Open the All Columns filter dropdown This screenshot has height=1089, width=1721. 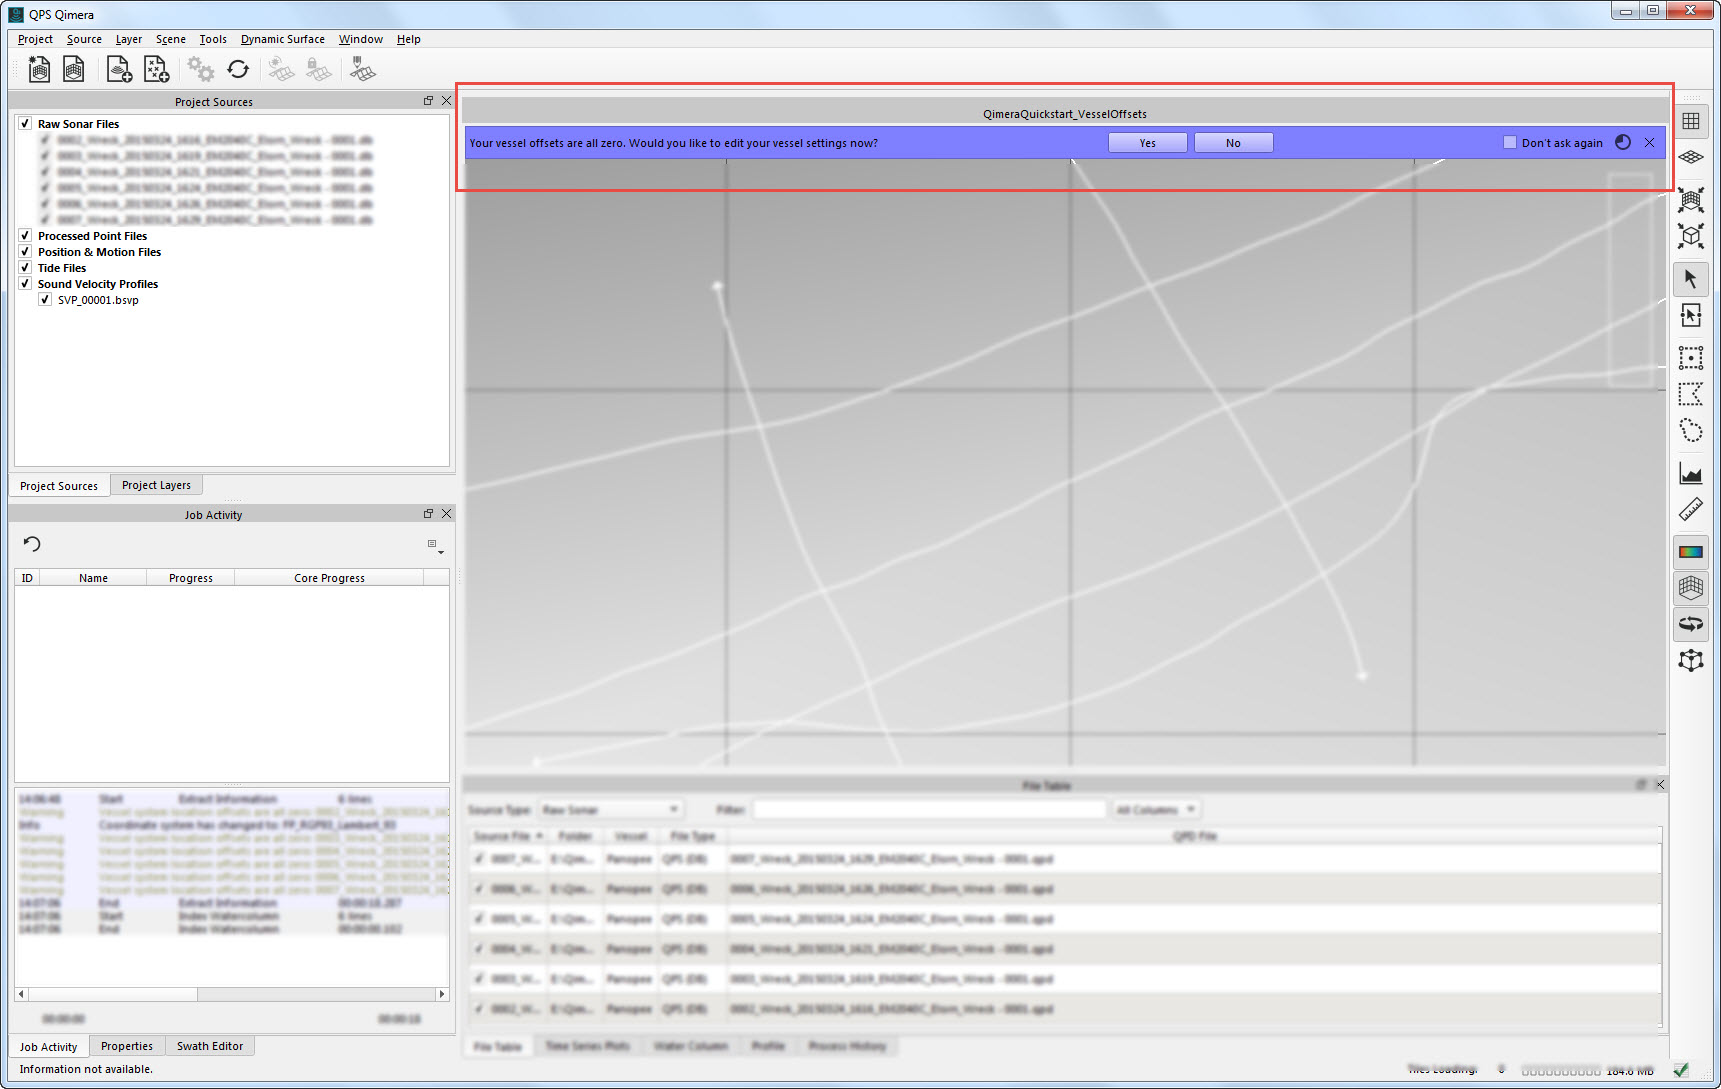[1155, 809]
